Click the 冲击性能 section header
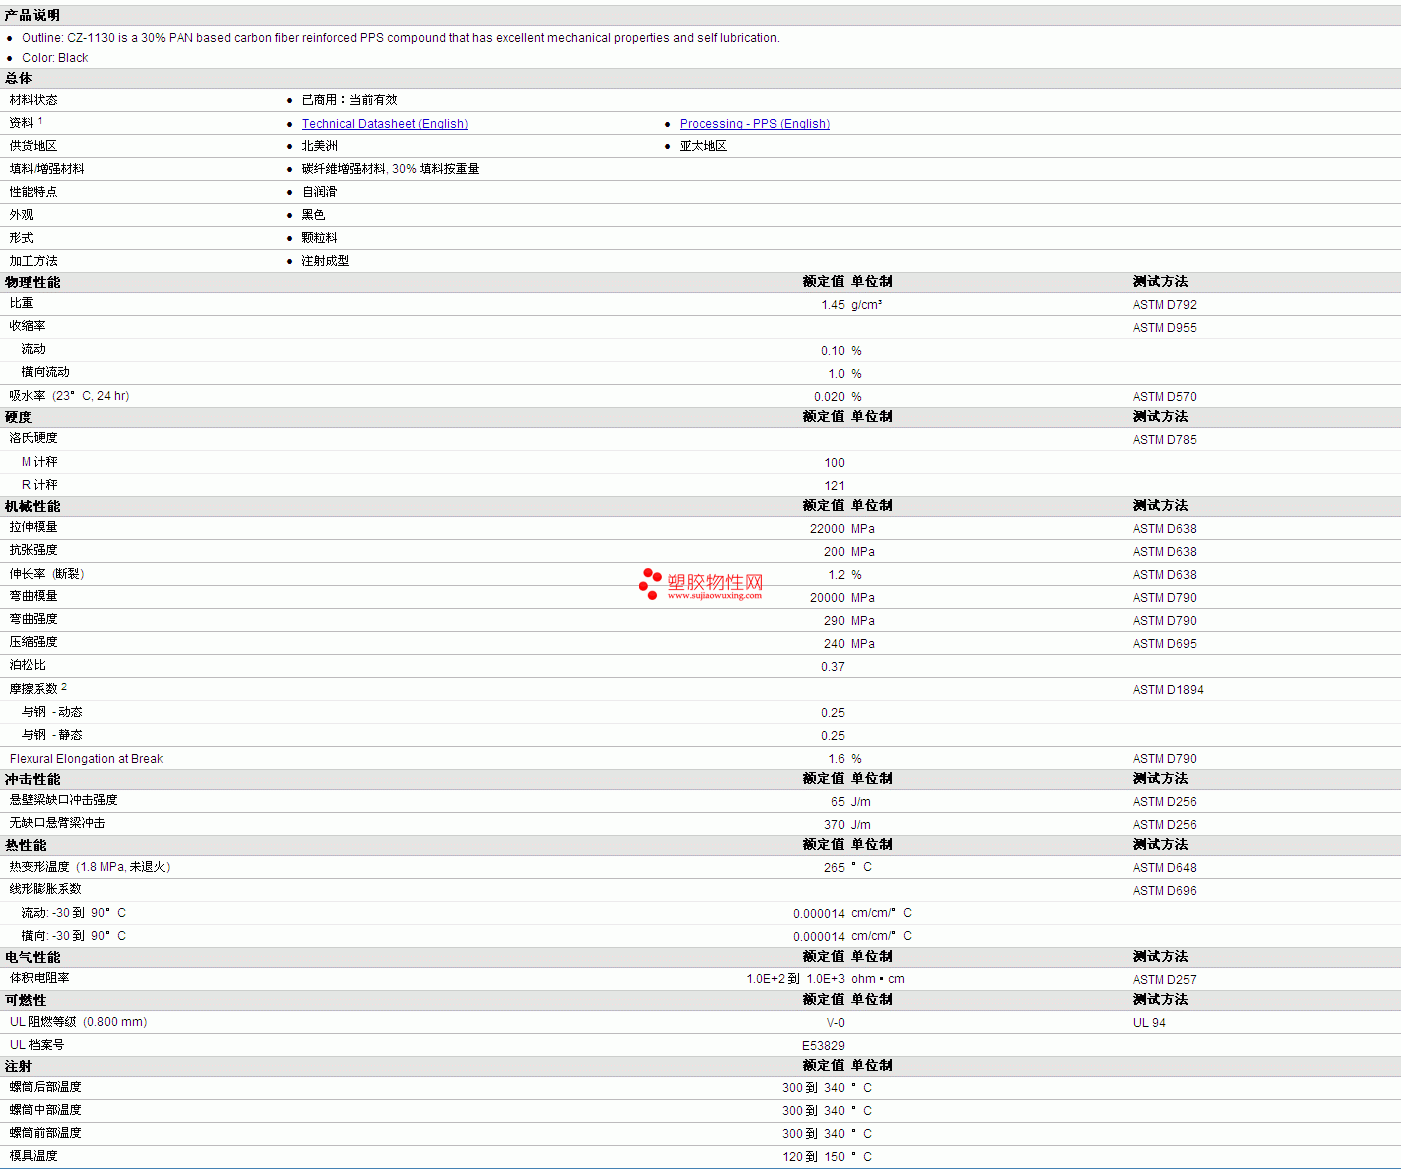Viewport: 1401px width, 1169px height. (x=32, y=779)
